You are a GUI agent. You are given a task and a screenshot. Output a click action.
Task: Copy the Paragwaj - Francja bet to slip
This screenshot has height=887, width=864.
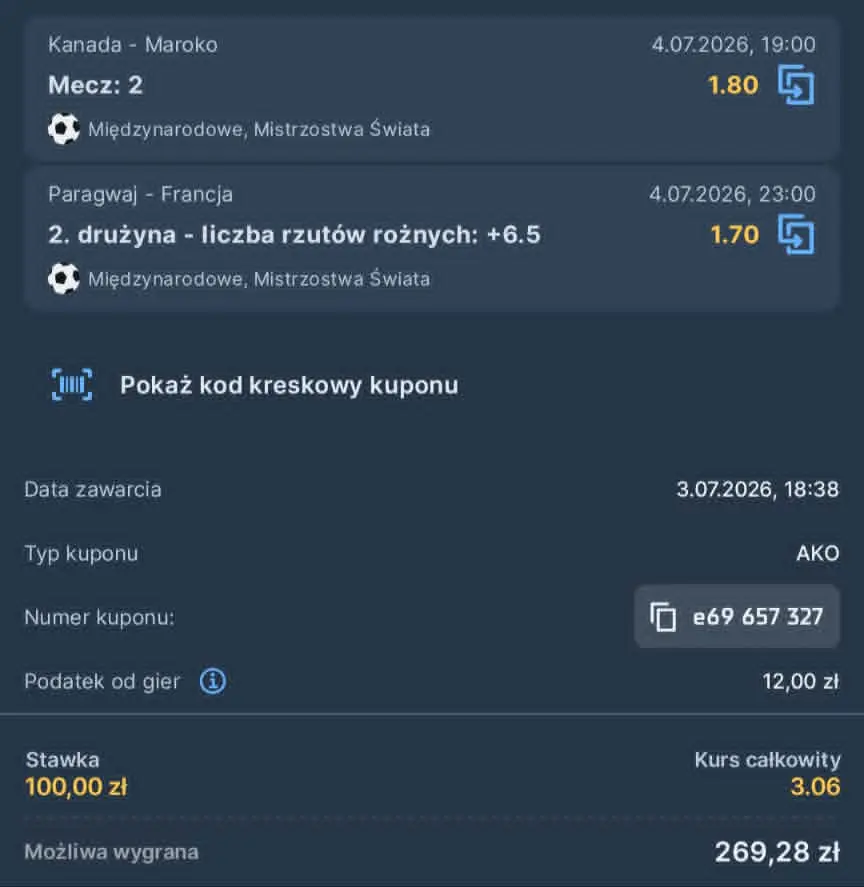point(796,234)
